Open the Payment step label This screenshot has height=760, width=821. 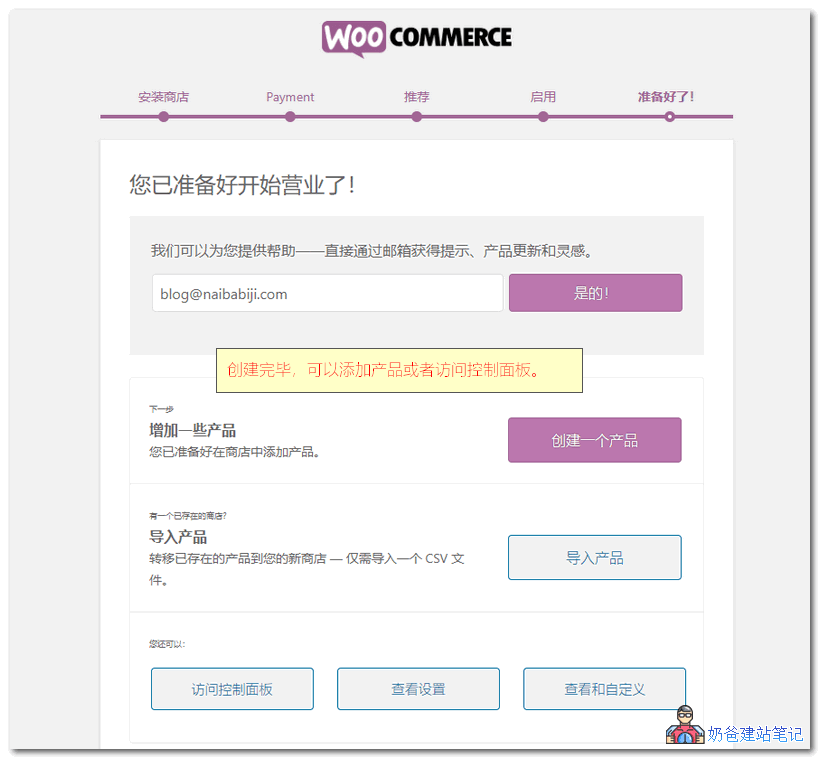(290, 96)
